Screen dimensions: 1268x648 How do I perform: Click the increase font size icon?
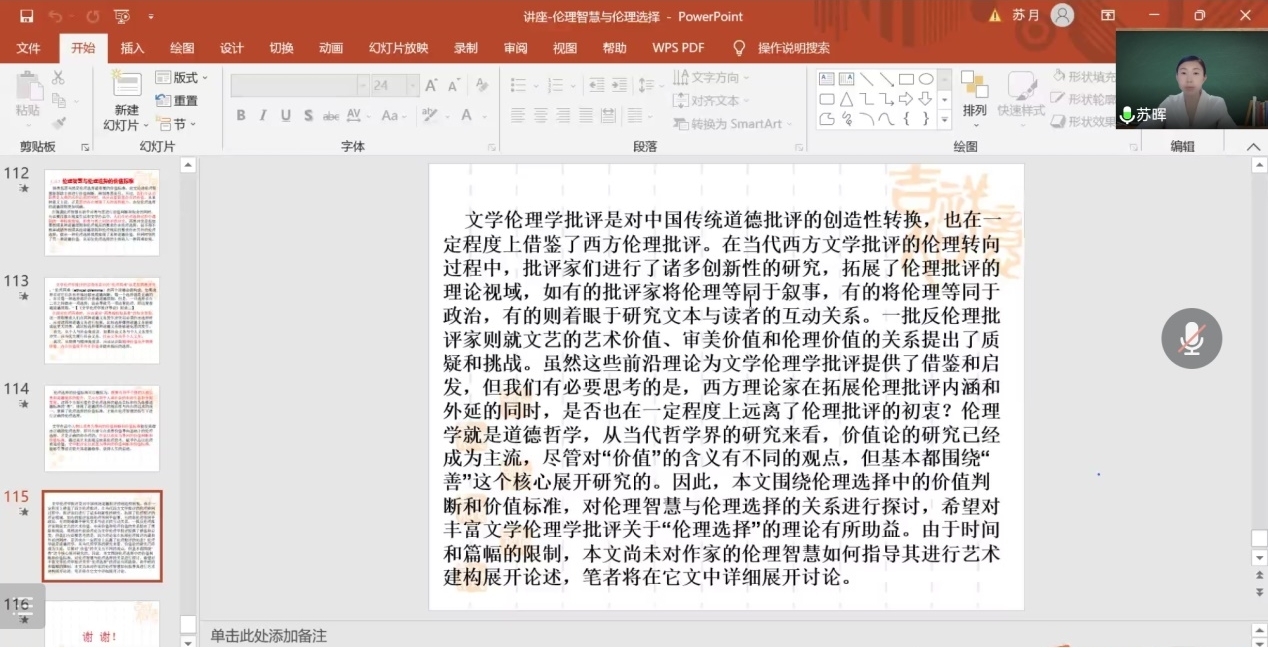(x=431, y=86)
